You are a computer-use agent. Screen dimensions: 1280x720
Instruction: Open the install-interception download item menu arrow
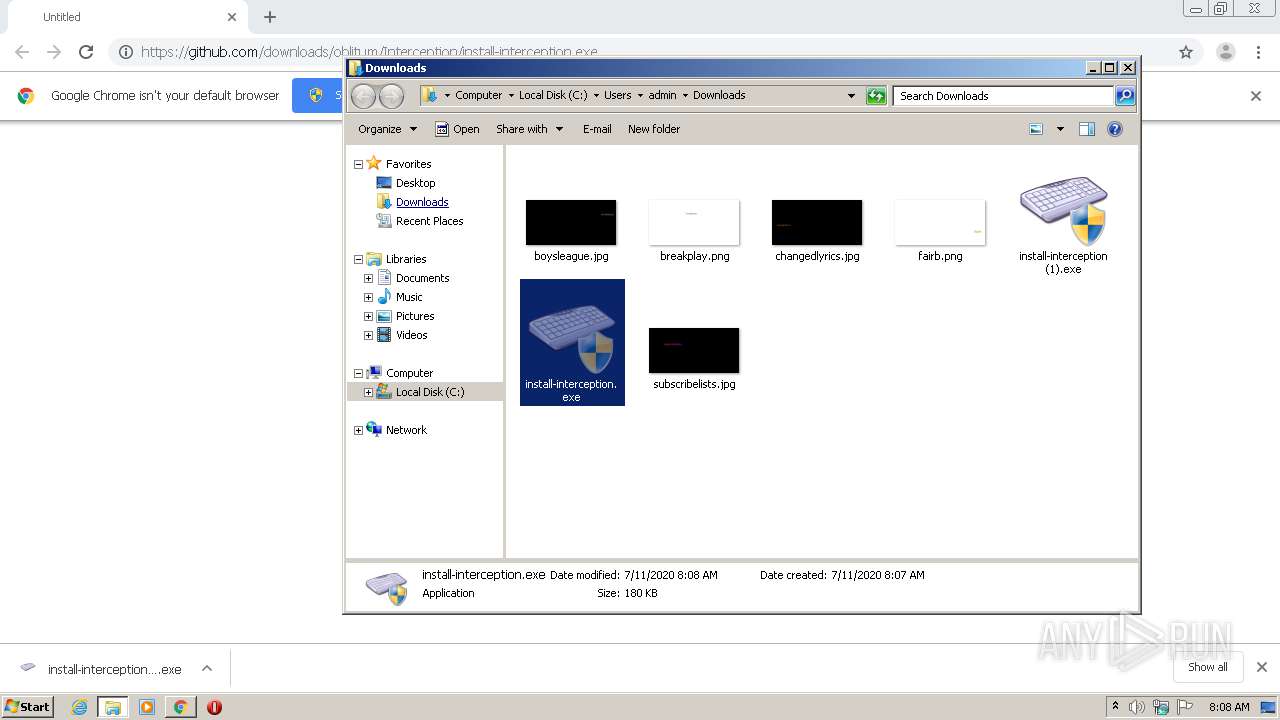pos(207,668)
